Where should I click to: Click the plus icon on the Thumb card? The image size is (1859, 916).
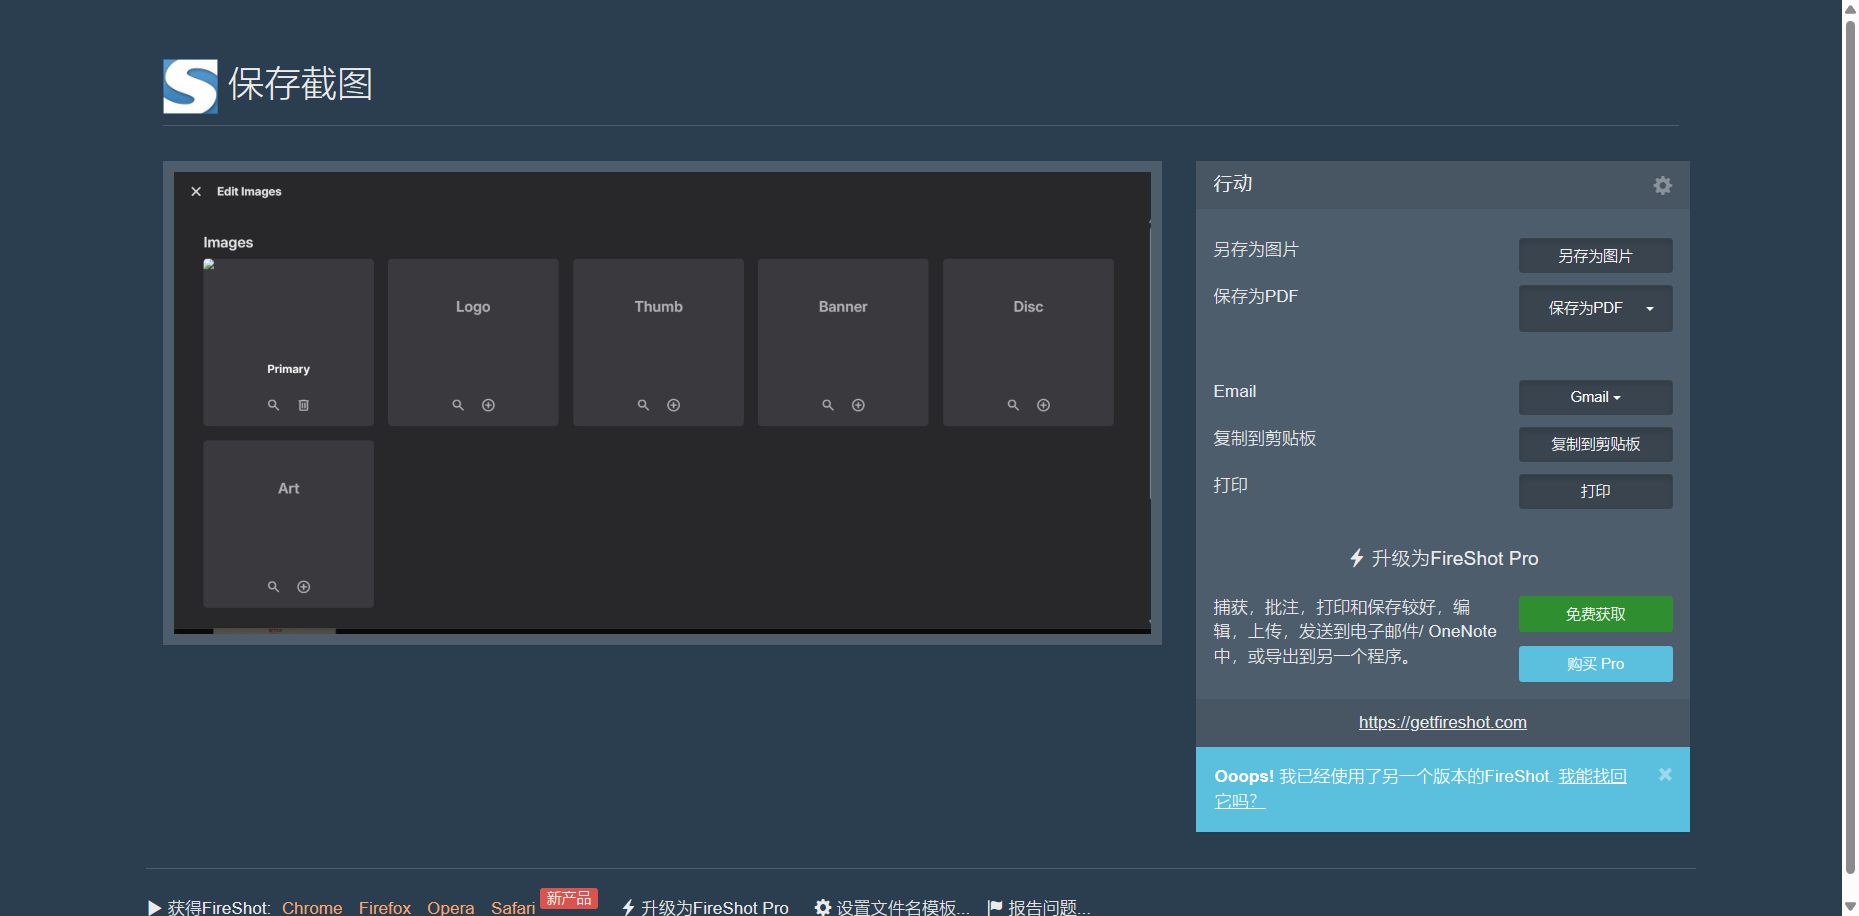(x=674, y=405)
